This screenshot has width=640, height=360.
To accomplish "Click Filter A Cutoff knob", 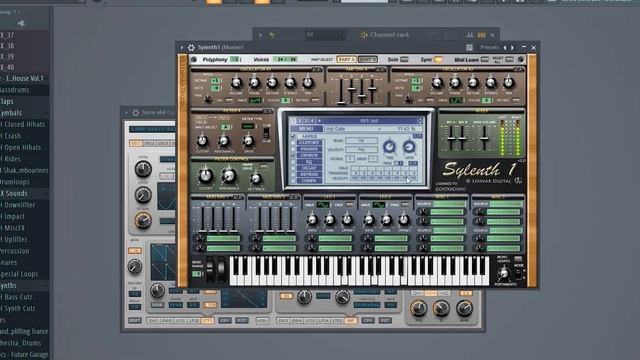I will click(202, 141).
